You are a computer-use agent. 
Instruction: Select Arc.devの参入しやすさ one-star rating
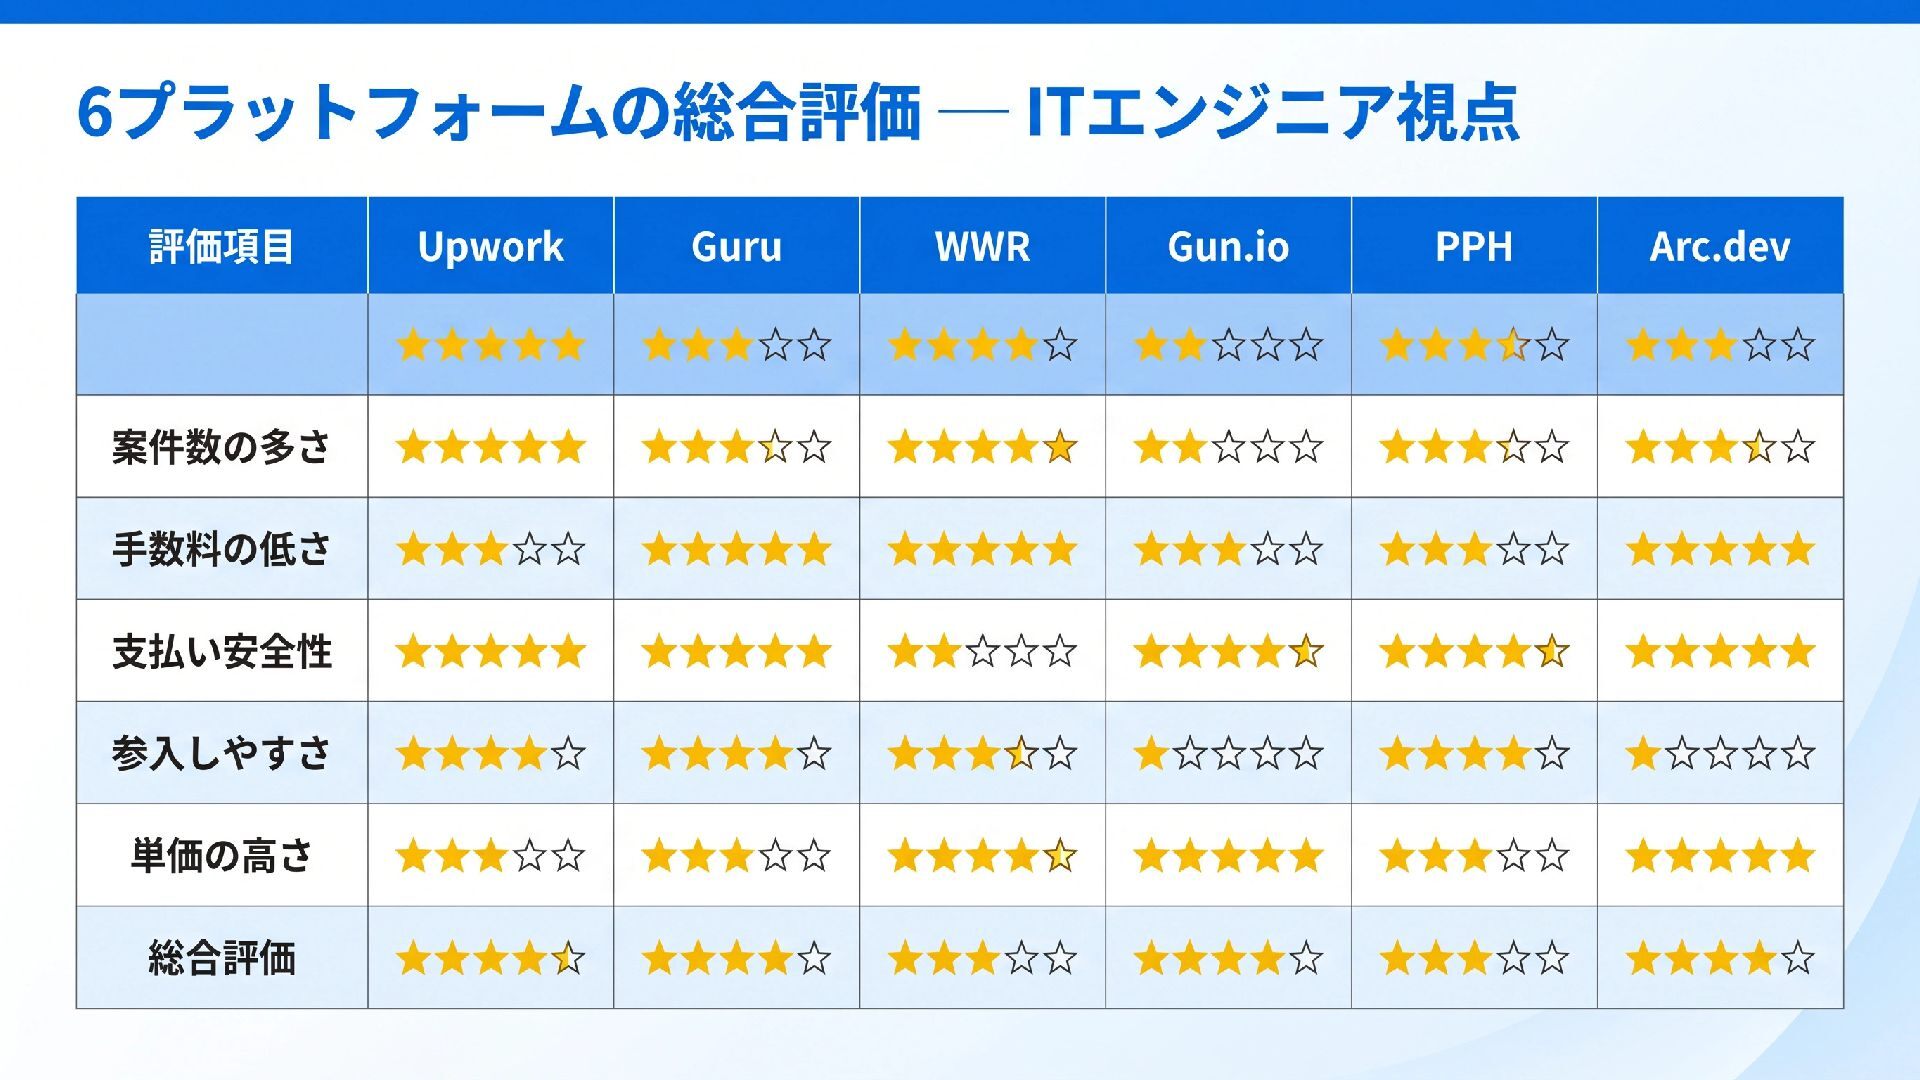[x=1720, y=753]
